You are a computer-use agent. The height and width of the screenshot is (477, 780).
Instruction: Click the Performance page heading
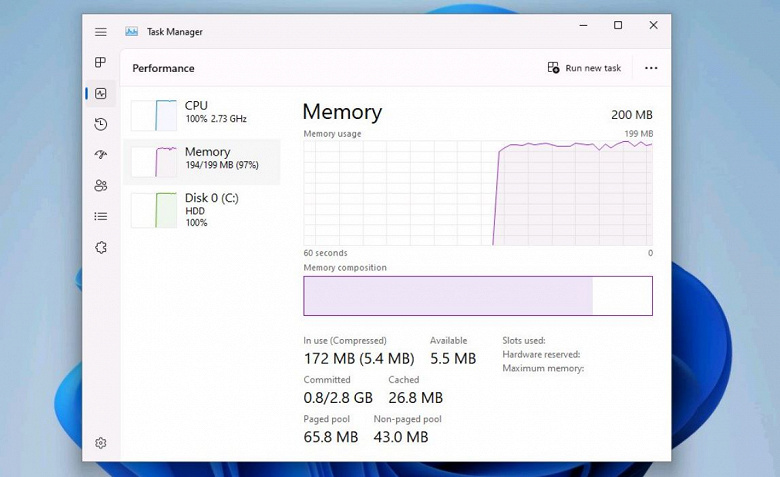coord(163,68)
